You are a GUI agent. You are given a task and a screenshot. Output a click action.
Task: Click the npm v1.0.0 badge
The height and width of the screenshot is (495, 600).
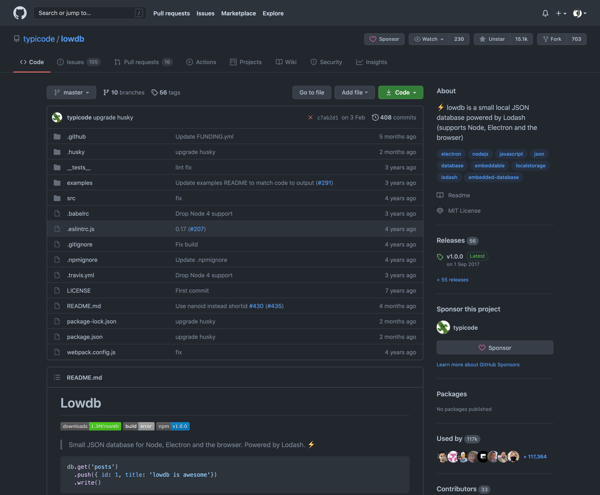coord(173,426)
